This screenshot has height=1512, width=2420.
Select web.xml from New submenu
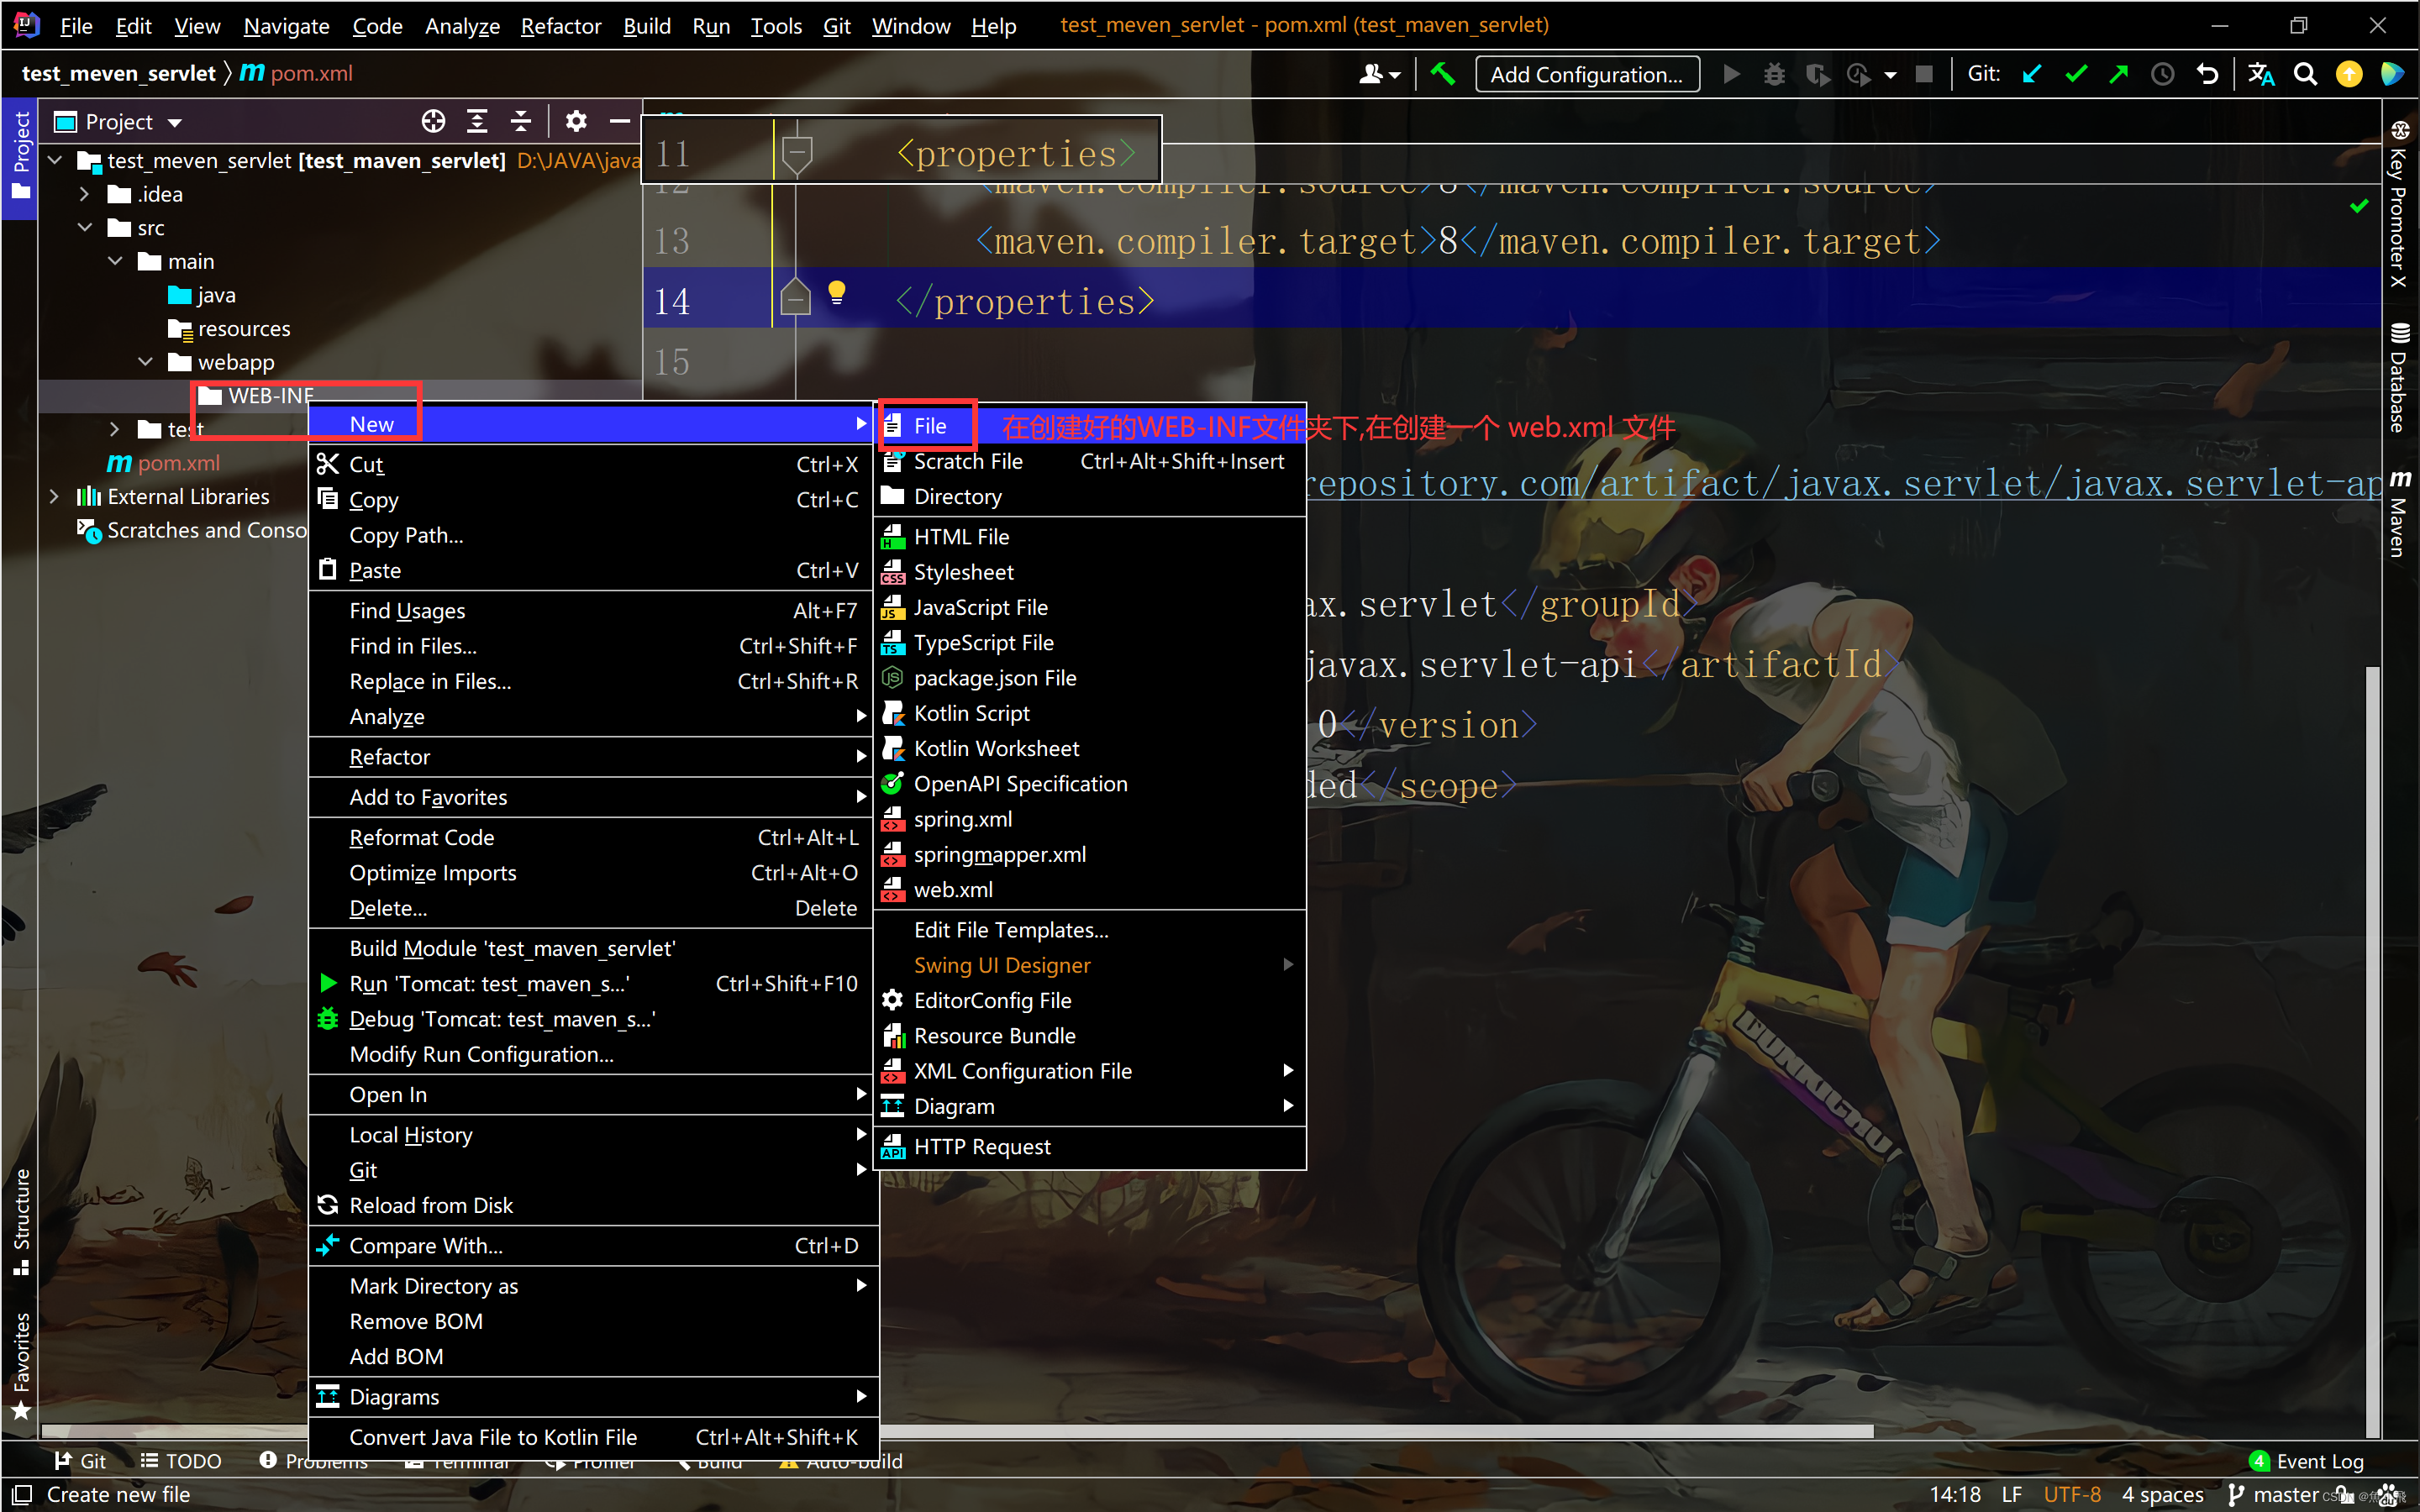click(x=952, y=889)
